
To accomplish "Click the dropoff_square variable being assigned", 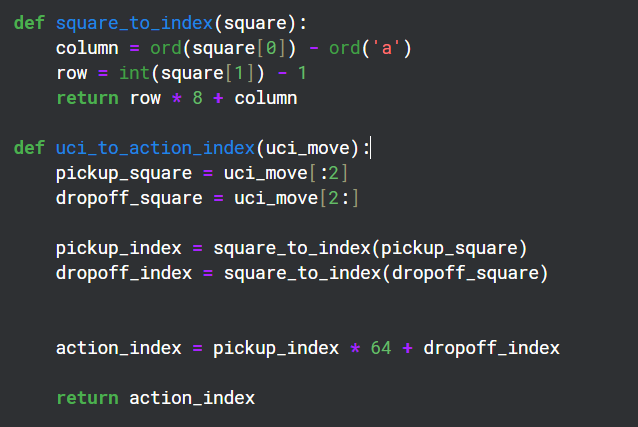I will coord(129,198).
